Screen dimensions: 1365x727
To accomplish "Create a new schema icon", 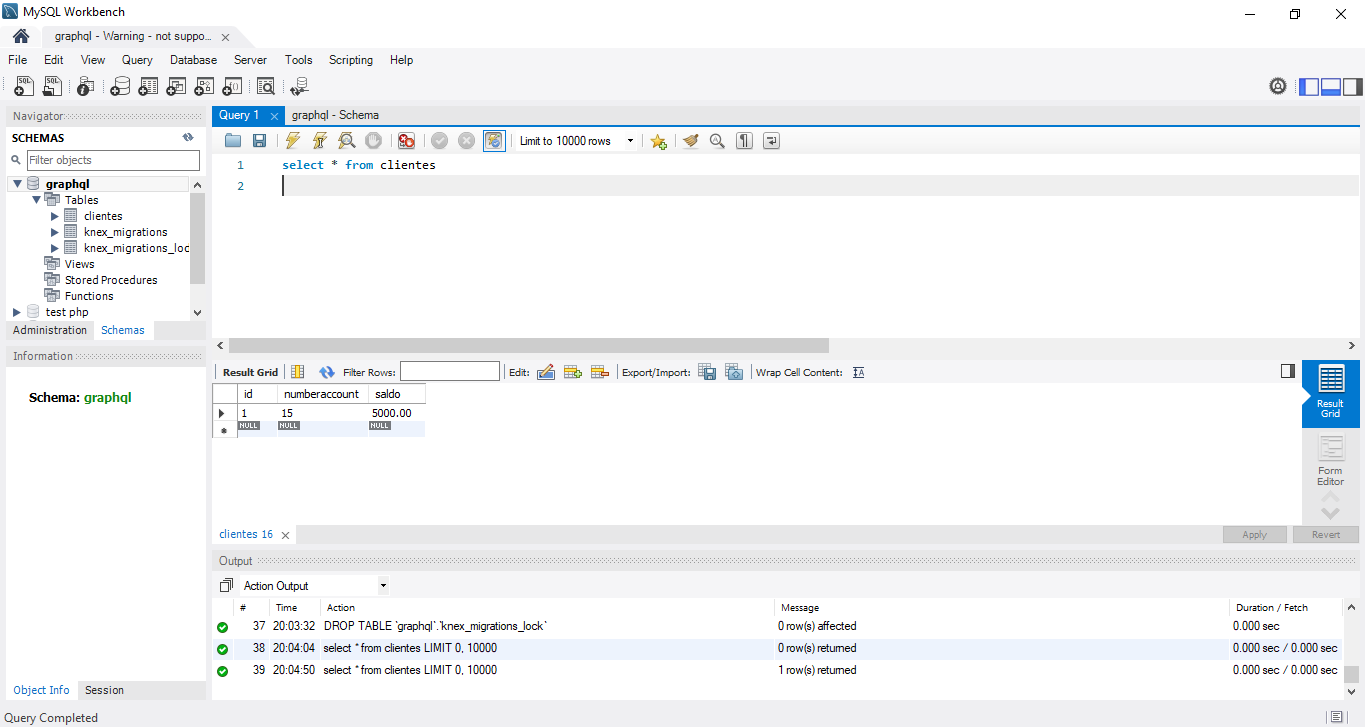I will pyautogui.click(x=120, y=87).
